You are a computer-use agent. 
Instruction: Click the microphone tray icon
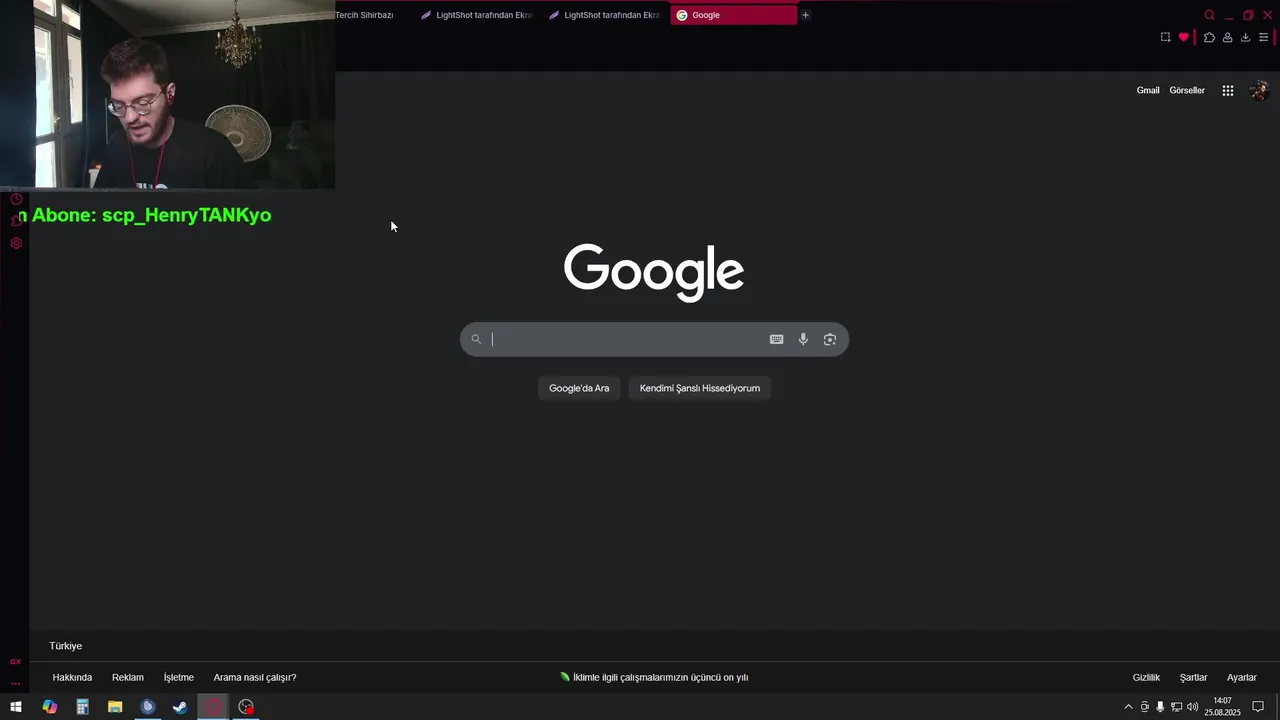click(x=1160, y=707)
